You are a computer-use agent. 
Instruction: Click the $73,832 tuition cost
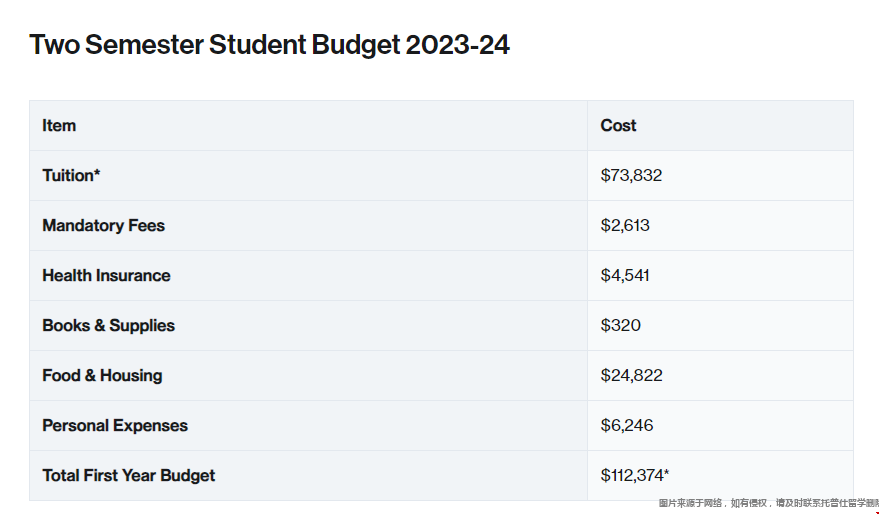(631, 175)
